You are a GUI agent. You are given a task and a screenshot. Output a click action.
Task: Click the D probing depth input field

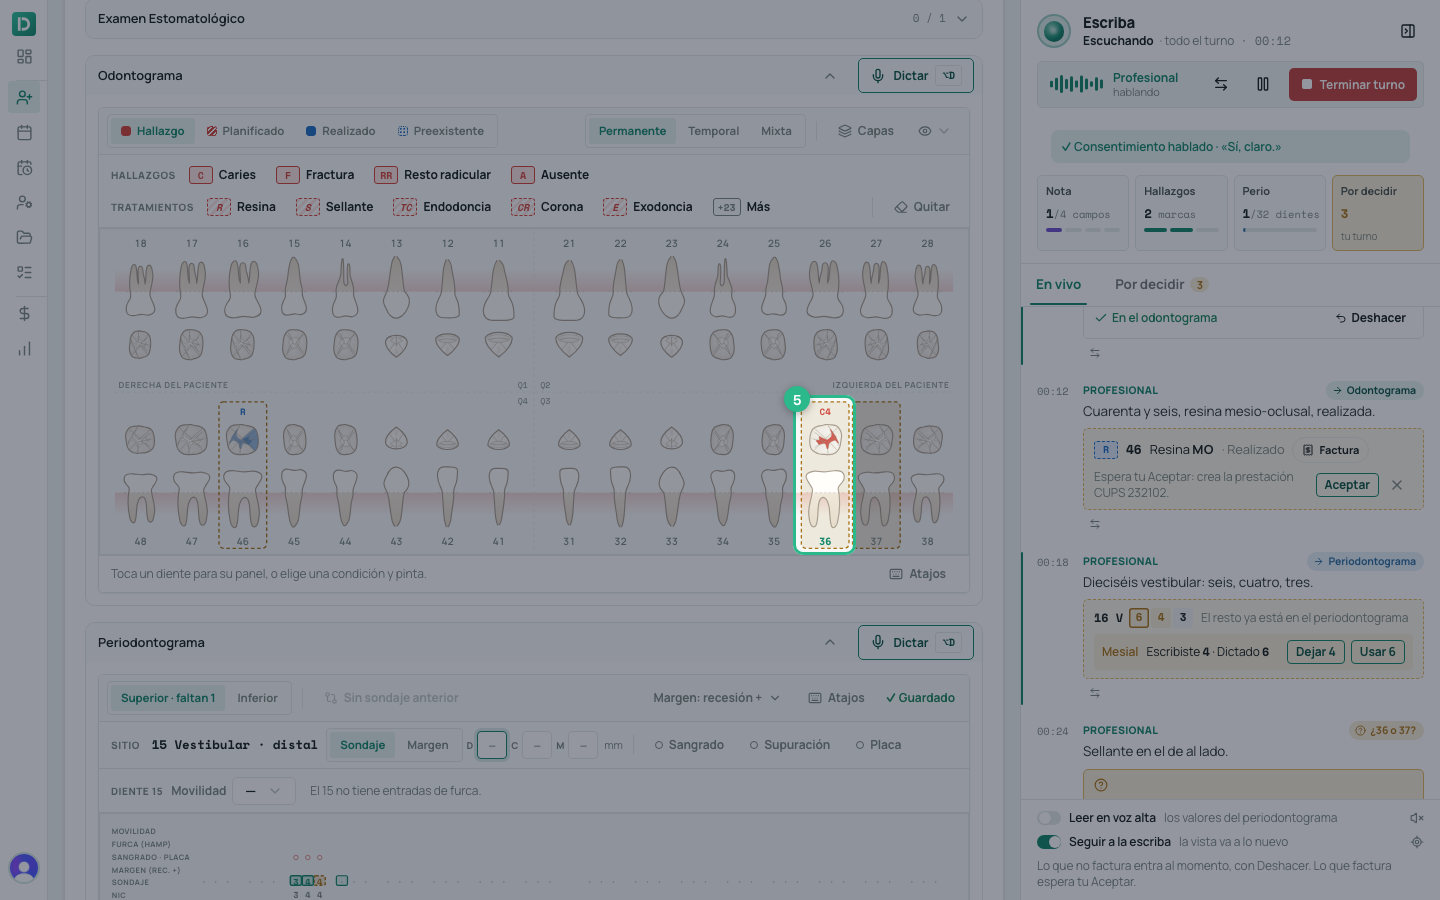(492, 745)
